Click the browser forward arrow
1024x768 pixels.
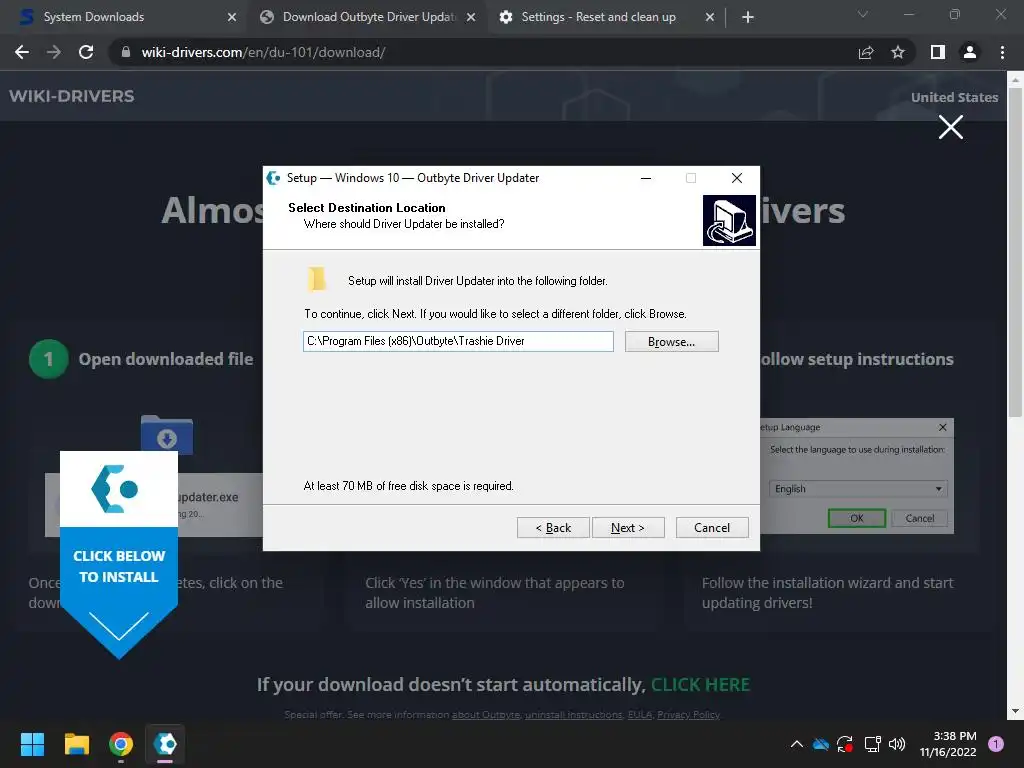[54, 52]
